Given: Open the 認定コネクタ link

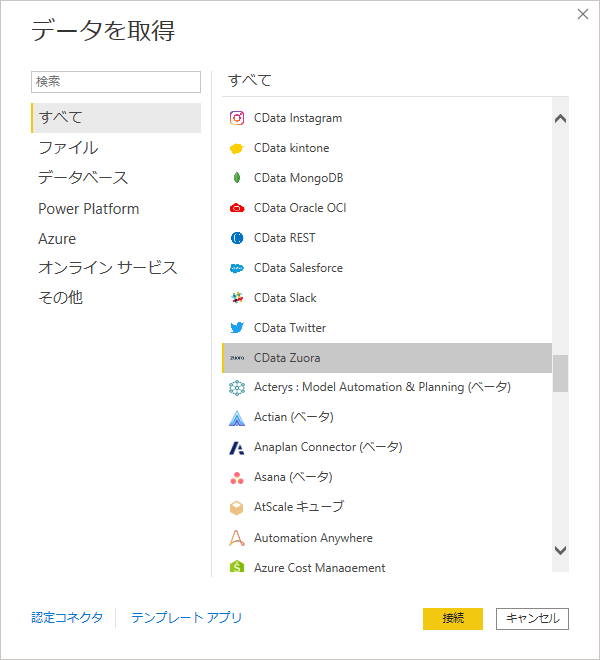Looking at the screenshot, I should pyautogui.click(x=67, y=617).
